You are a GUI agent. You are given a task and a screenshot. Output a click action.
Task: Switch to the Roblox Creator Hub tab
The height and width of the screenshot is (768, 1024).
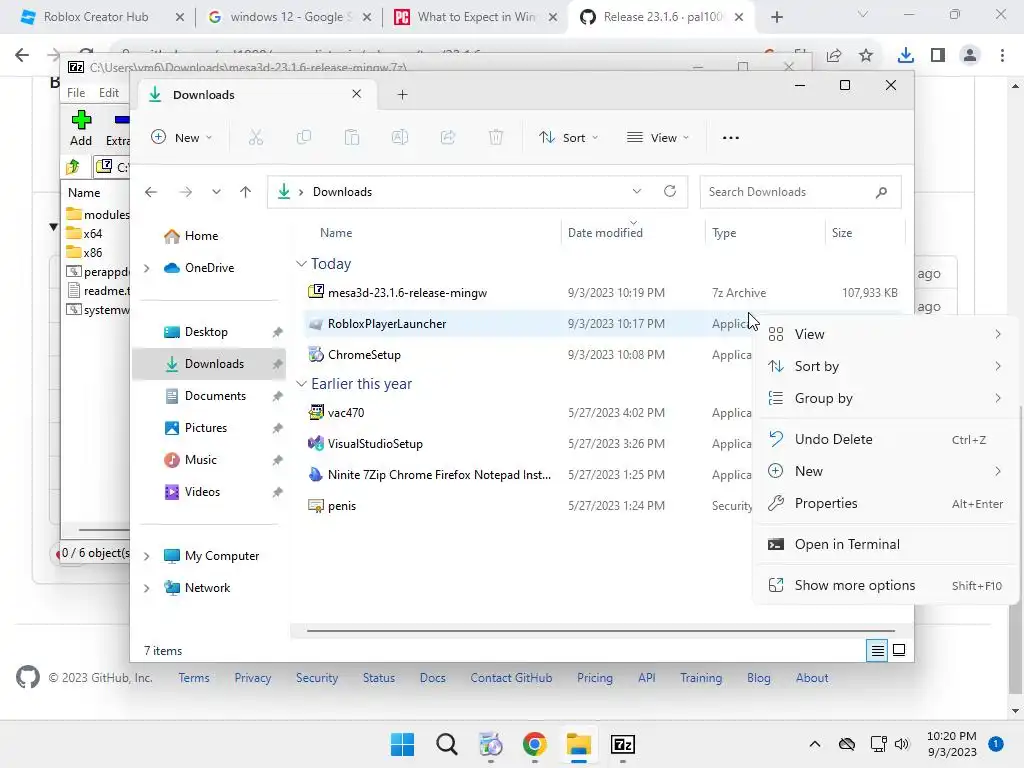coord(95,17)
